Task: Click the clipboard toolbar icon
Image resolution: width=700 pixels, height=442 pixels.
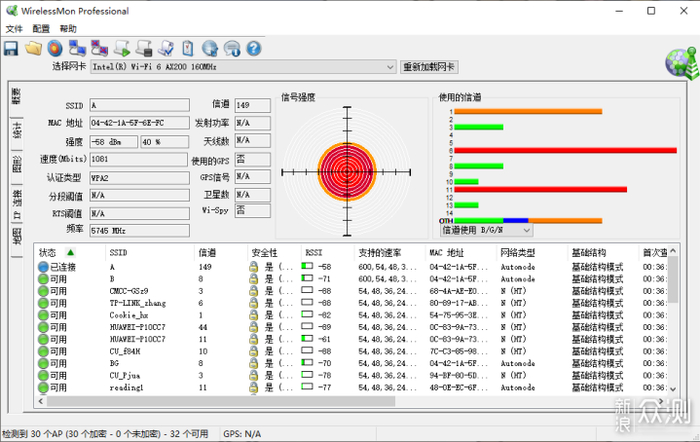Action: click(x=188, y=48)
